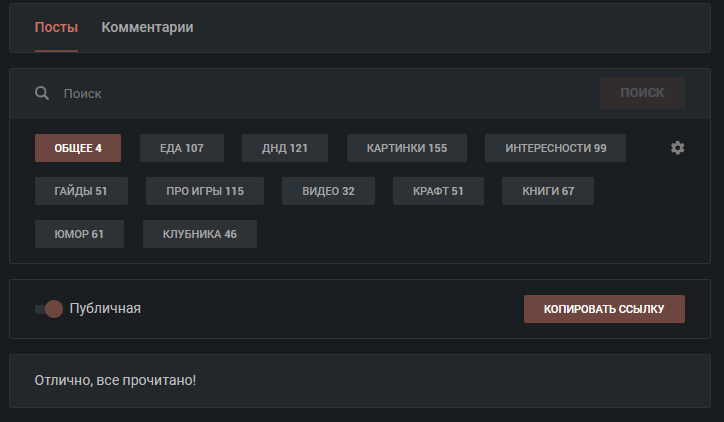724x422 pixels.
Task: Select the ПРО ИГРЫ 115 tag
Action: tap(205, 191)
